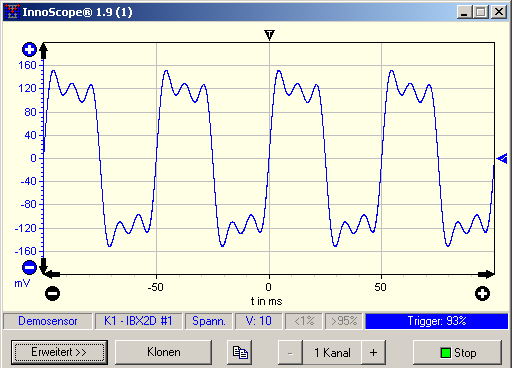
Task: Click the up arrow on voltage axis
Action: click(x=44, y=51)
